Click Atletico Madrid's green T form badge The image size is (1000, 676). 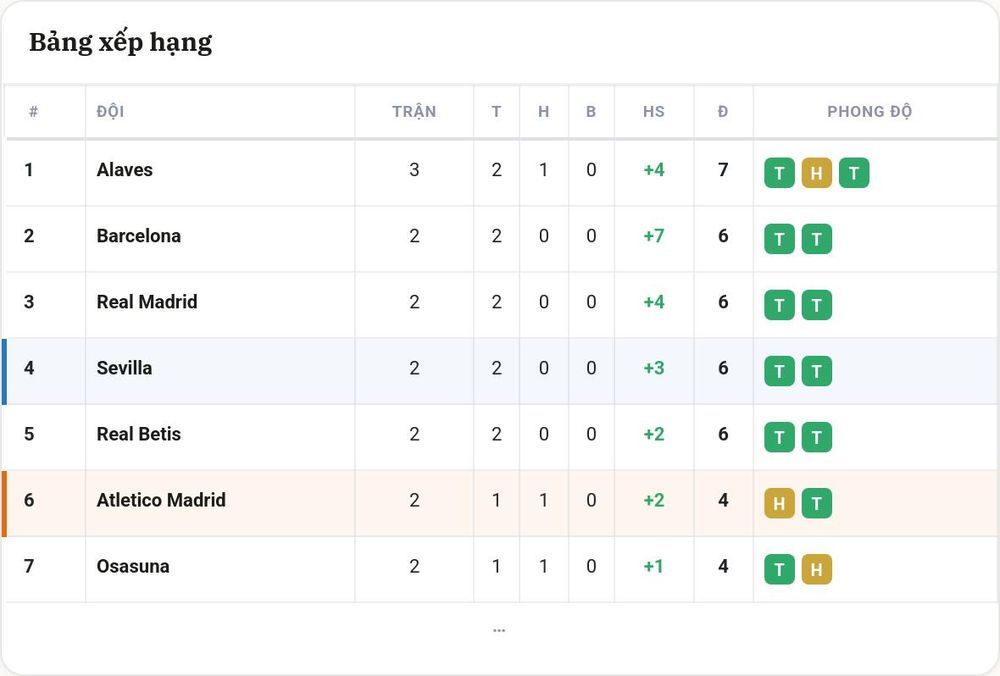tap(816, 503)
